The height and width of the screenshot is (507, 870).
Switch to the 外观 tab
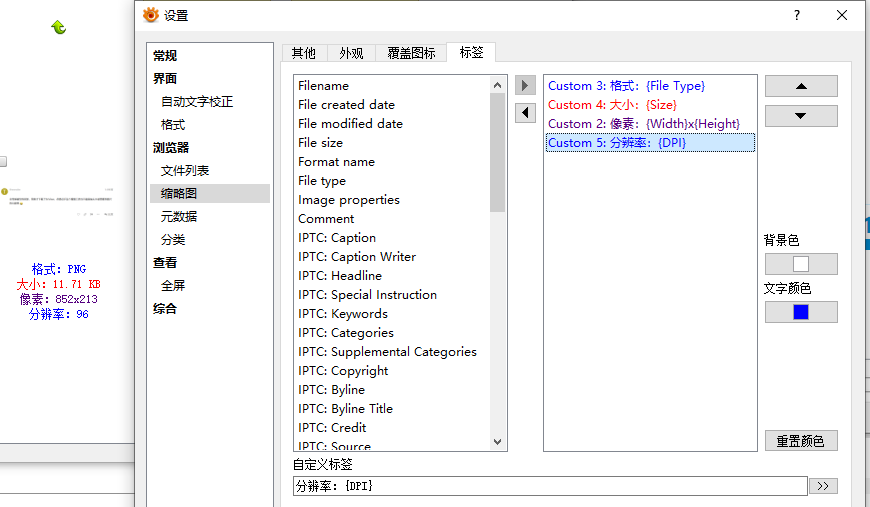[x=351, y=53]
